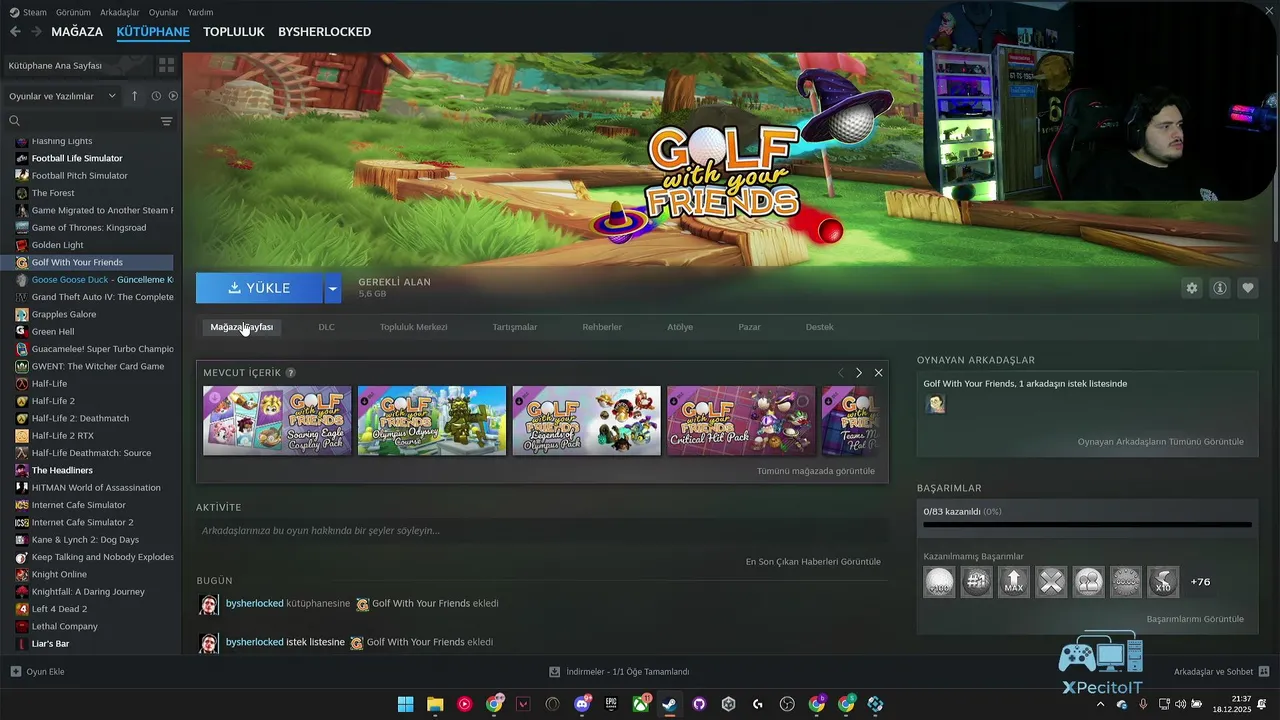Image resolution: width=1280 pixels, height=720 pixels.
Task: Toggle ready-to-play filter icon
Action: click(x=173, y=96)
